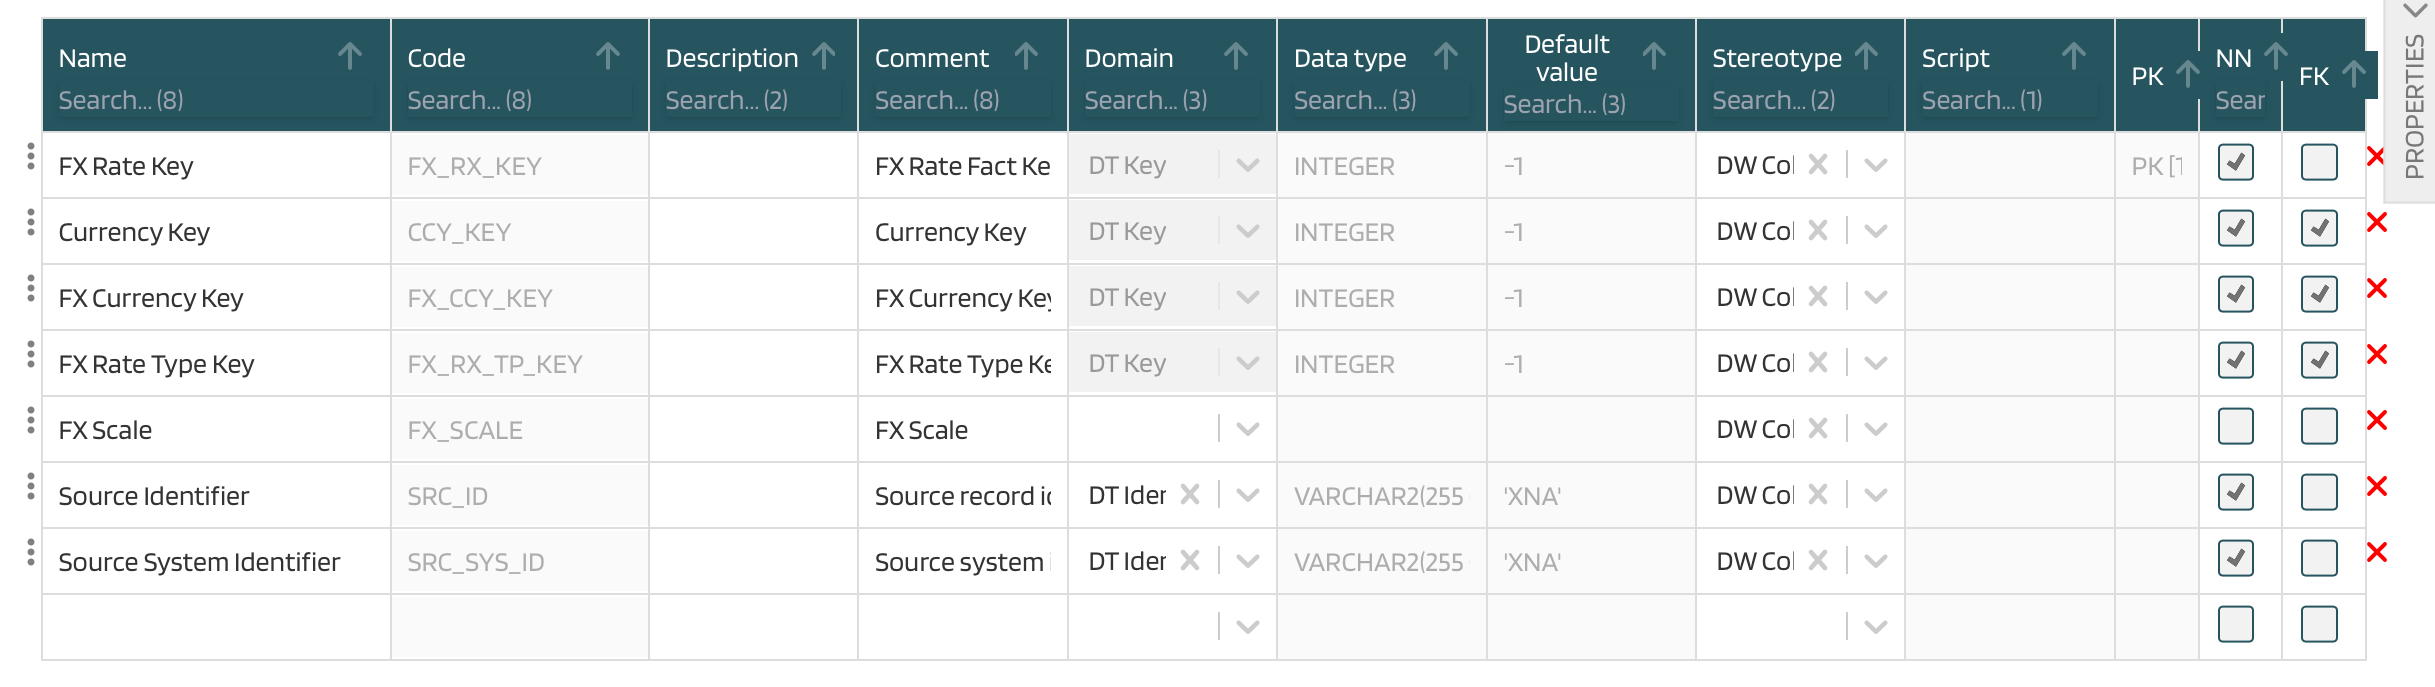
Task: Sort by the Domain column arrow
Action: [1236, 56]
